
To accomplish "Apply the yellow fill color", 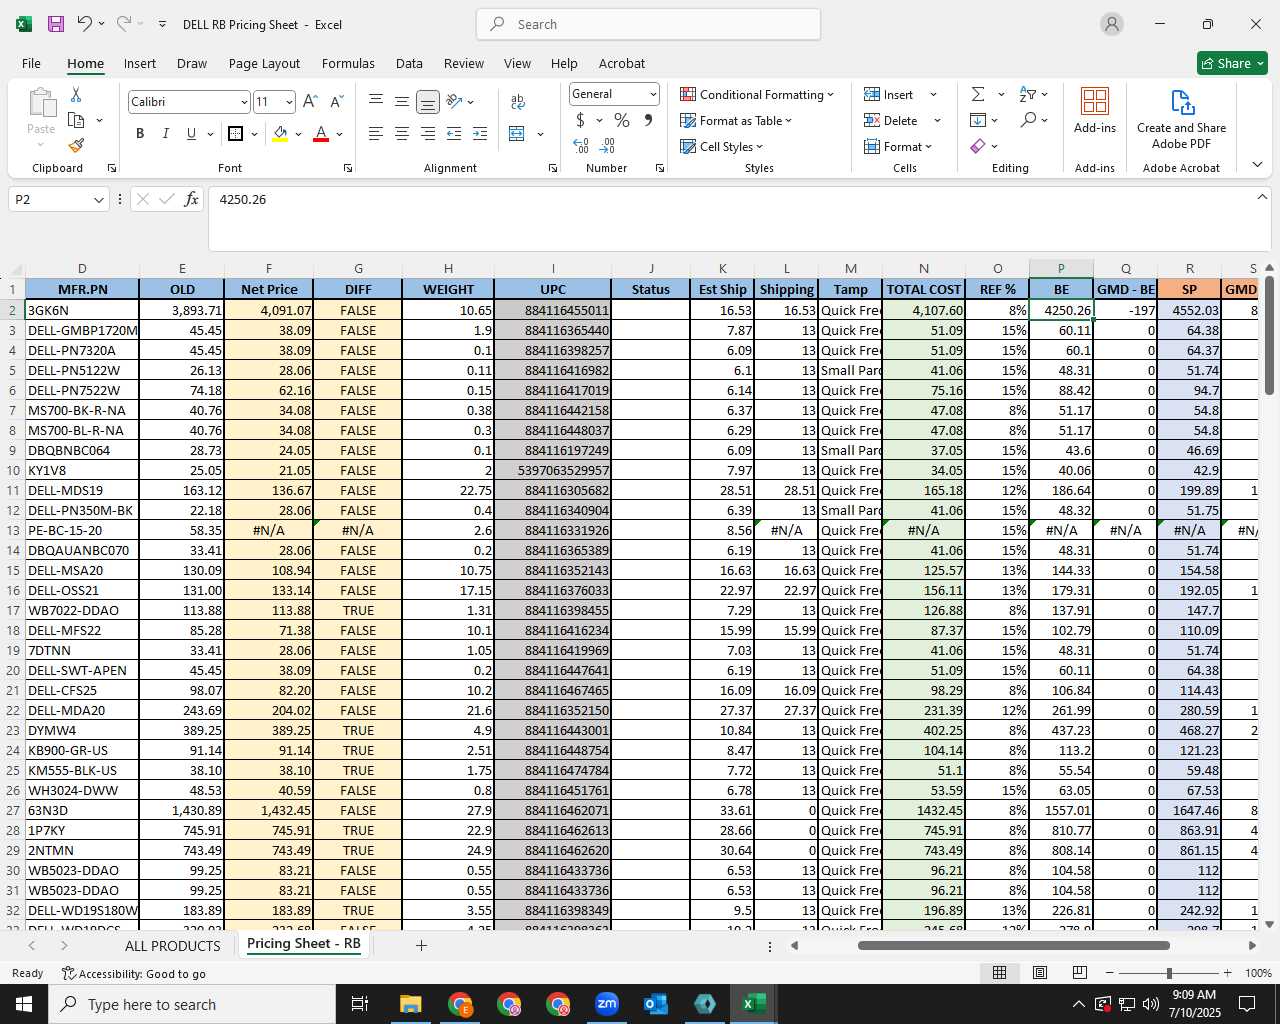I will [x=281, y=134].
